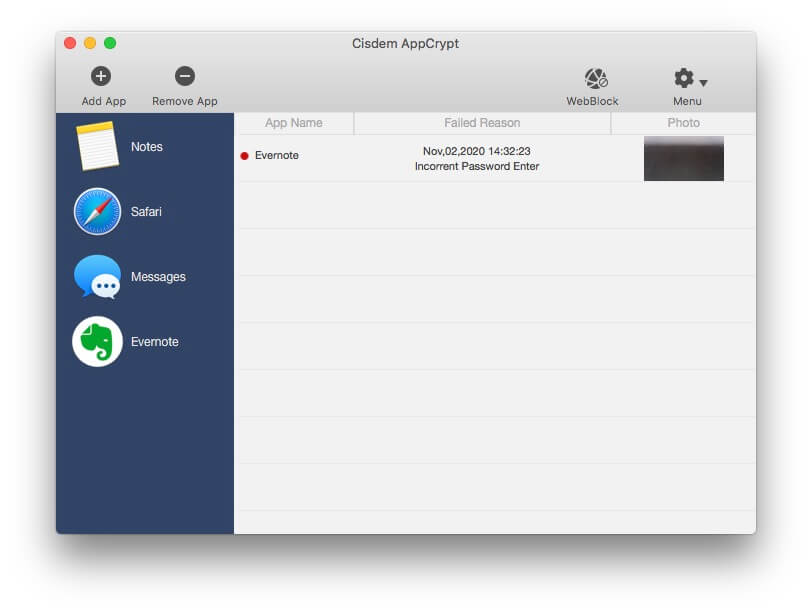The height and width of the screenshot is (614, 812).
Task: Expand the Menu dropdown arrow
Action: pyautogui.click(x=703, y=83)
